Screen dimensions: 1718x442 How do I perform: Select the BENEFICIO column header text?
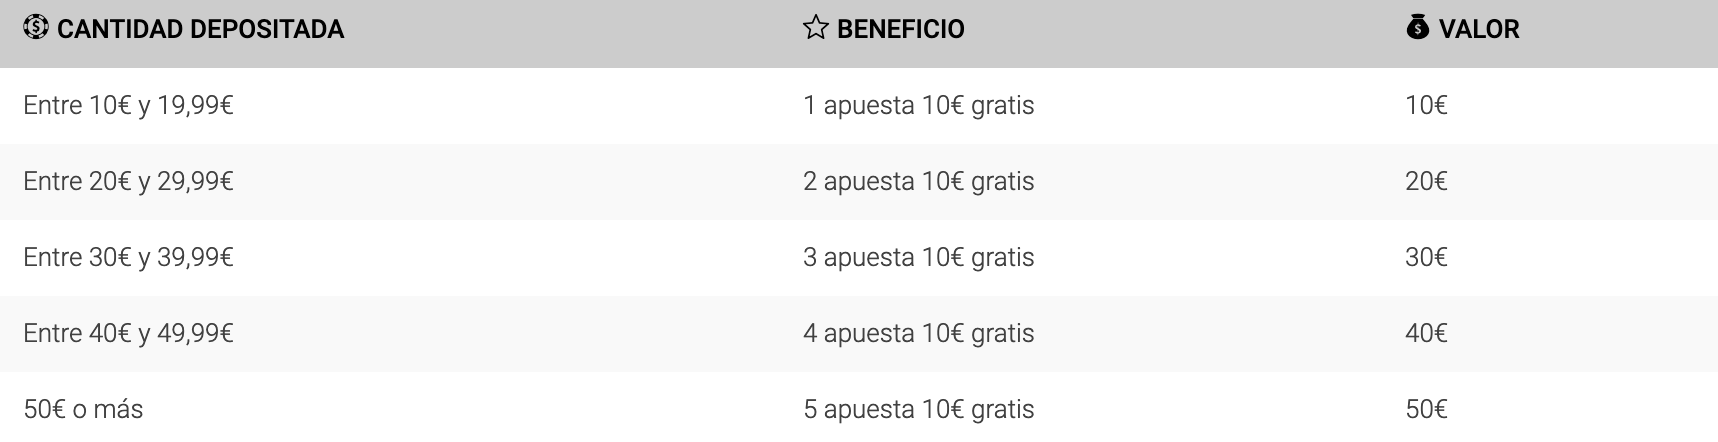(x=901, y=29)
